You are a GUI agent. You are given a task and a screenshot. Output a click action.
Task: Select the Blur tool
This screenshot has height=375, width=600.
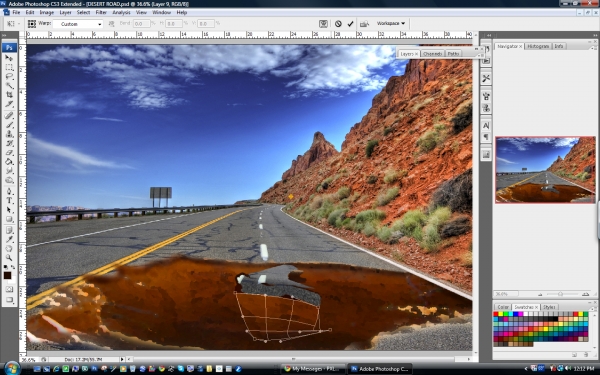click(x=9, y=171)
